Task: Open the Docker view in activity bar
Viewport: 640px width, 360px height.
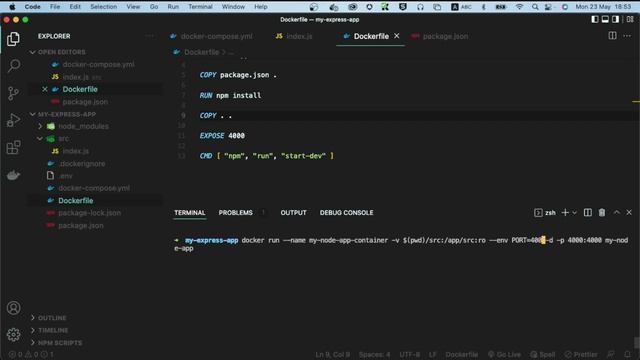Action: pos(13,175)
